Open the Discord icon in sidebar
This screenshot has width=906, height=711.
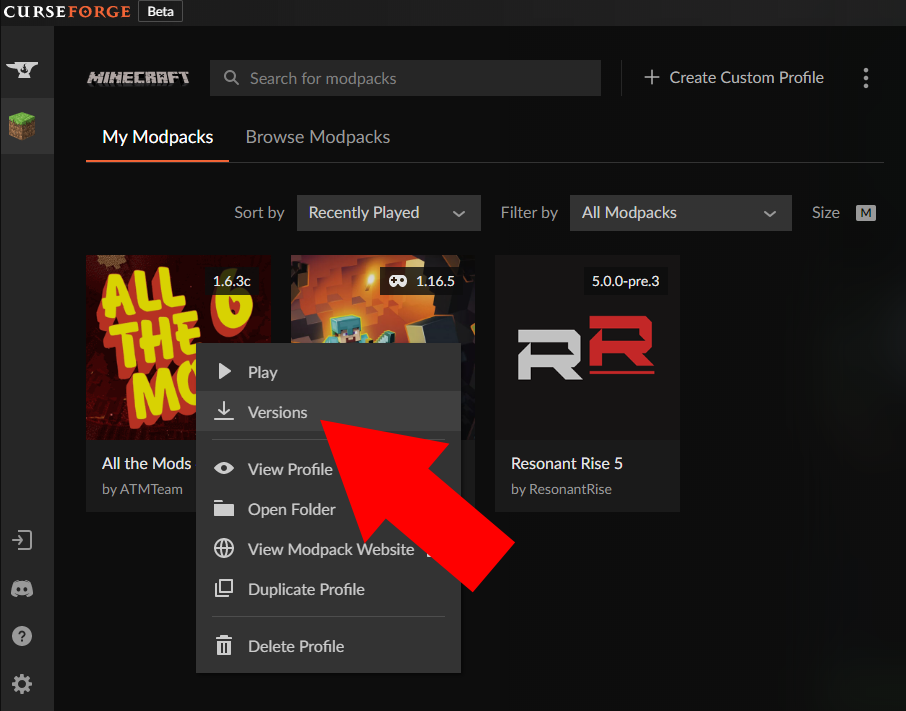(22, 589)
